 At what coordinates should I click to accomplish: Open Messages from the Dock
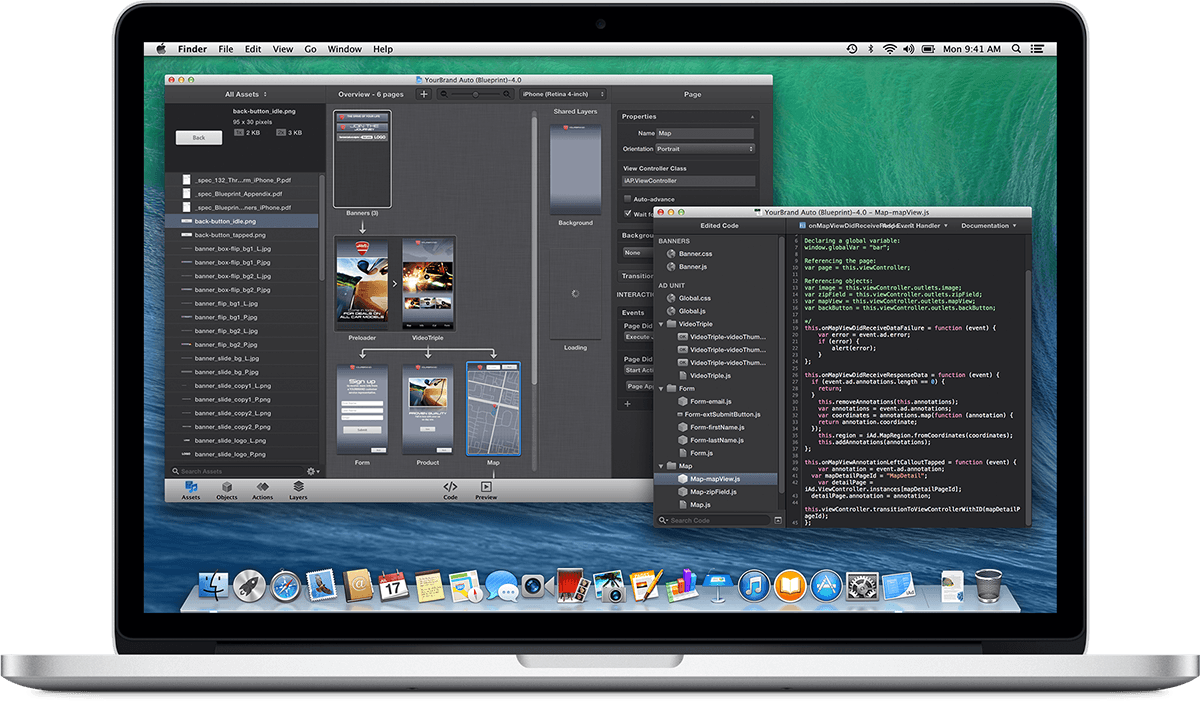[x=501, y=587]
